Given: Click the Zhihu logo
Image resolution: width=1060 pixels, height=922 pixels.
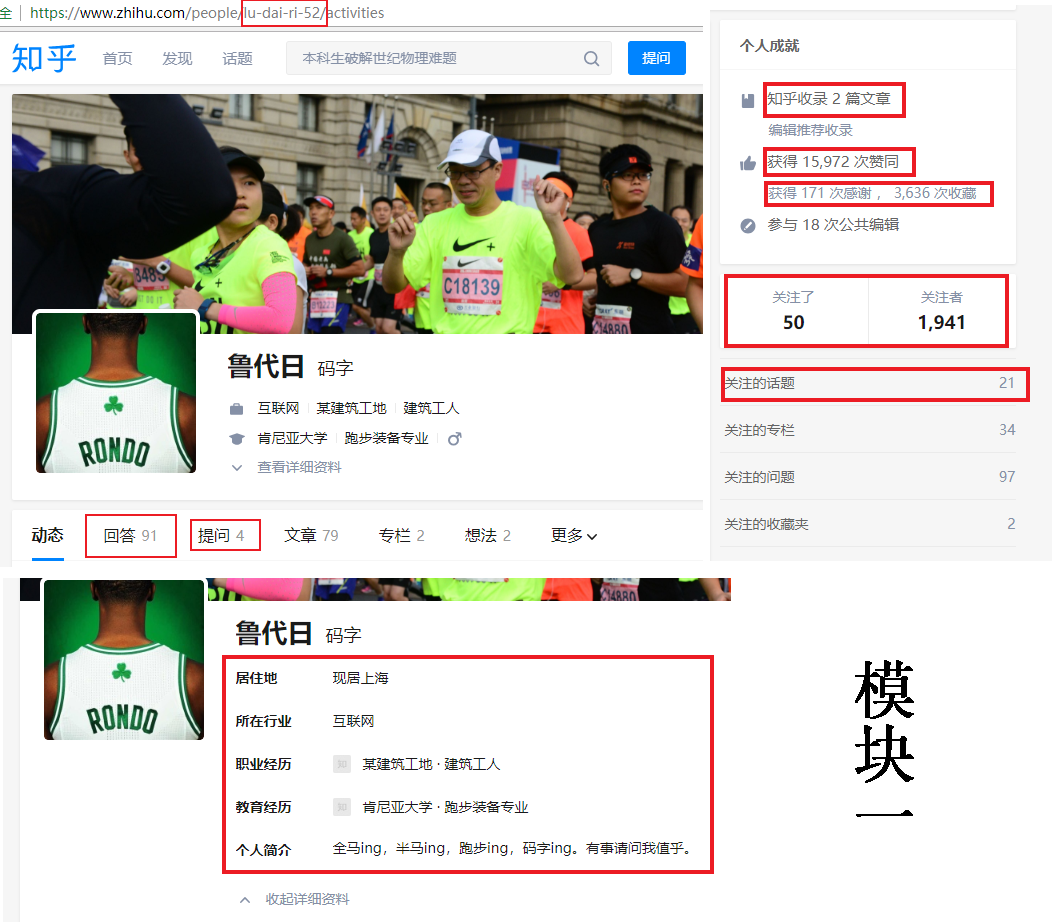Looking at the screenshot, I should click(x=43, y=58).
